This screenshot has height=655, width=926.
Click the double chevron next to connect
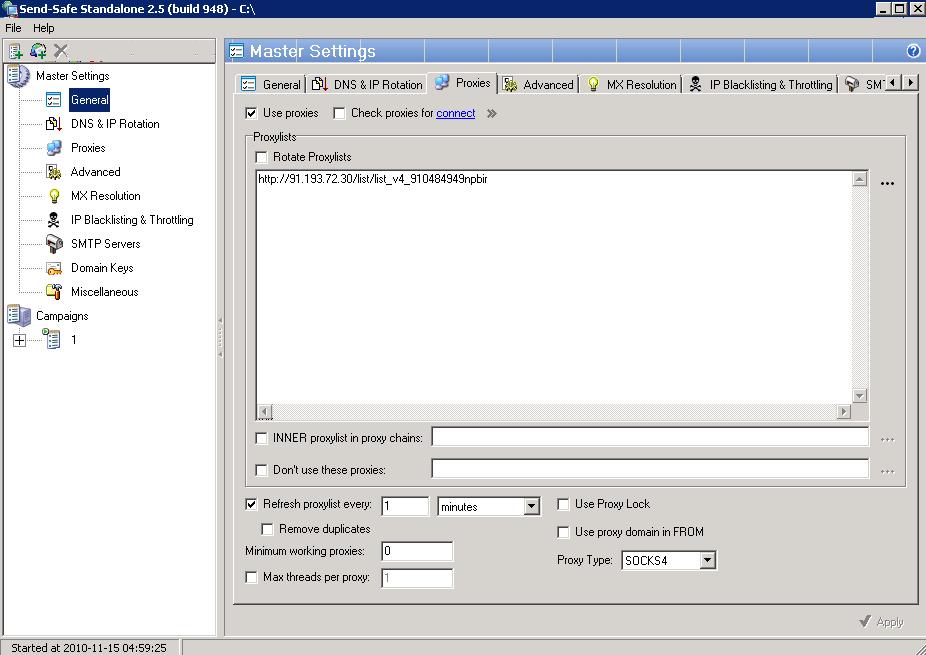point(491,113)
